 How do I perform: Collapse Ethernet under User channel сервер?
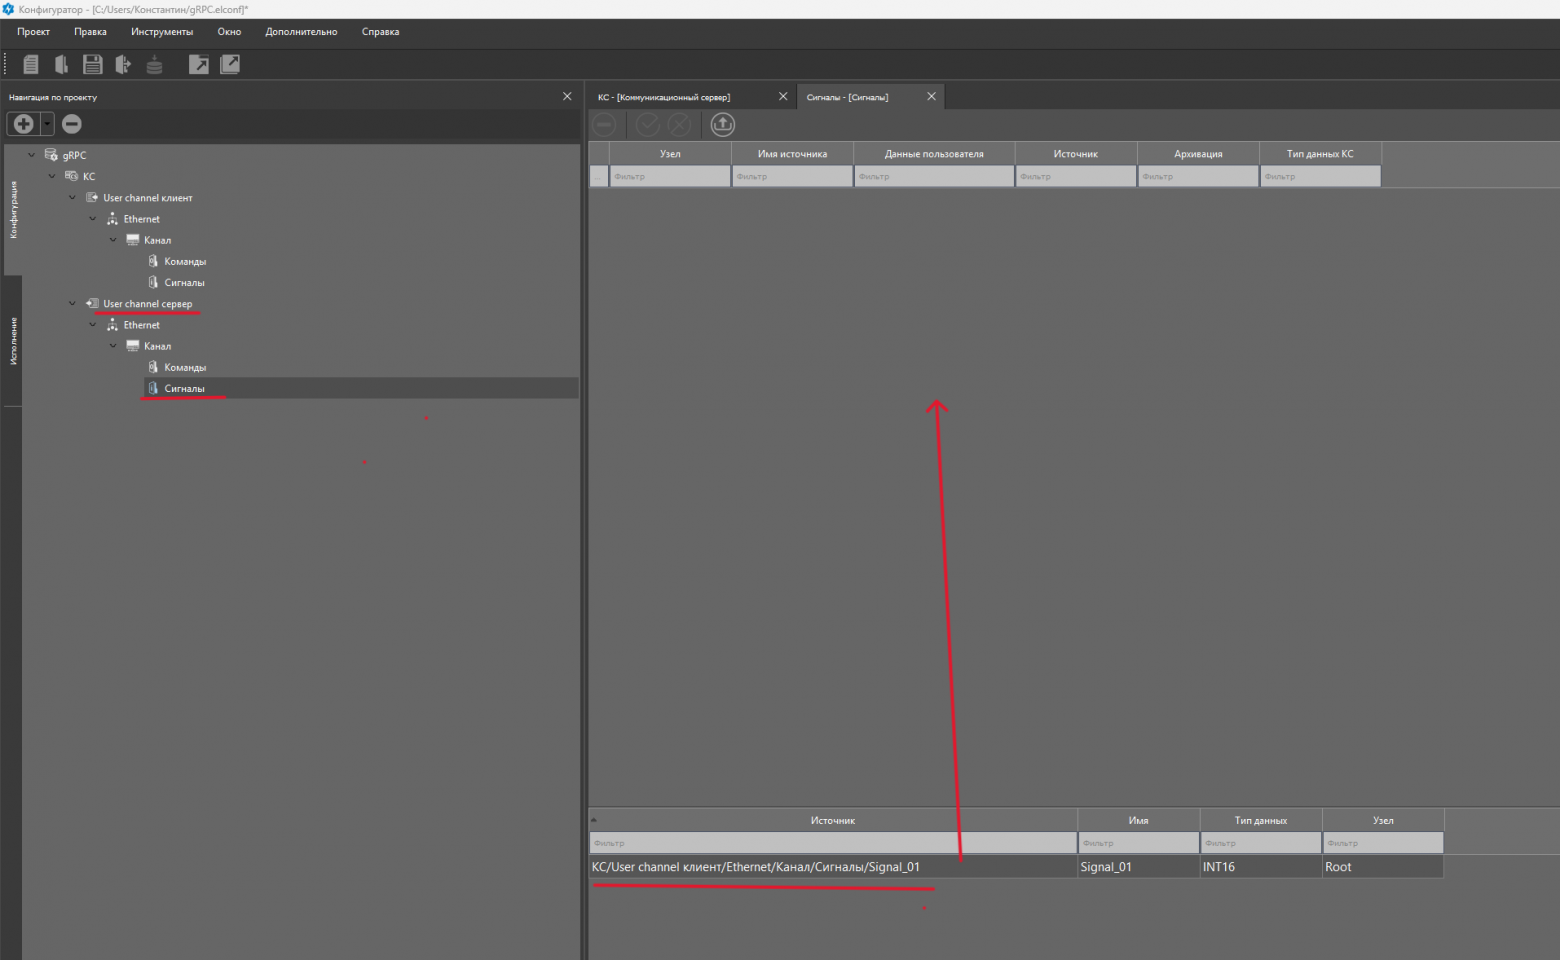click(x=93, y=325)
